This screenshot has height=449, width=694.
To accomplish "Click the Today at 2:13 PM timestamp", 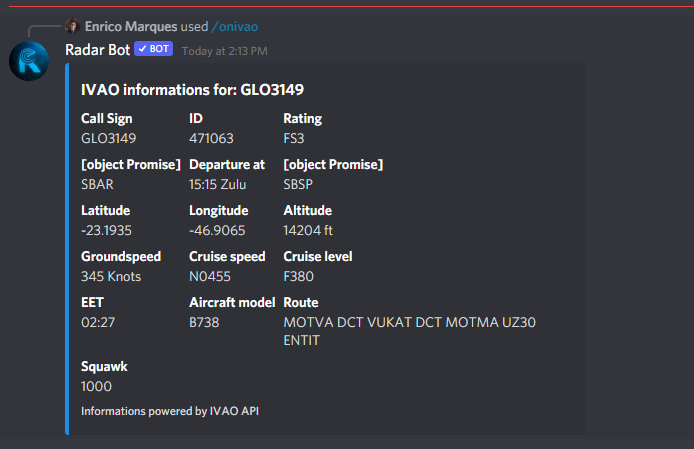I will point(224,51).
